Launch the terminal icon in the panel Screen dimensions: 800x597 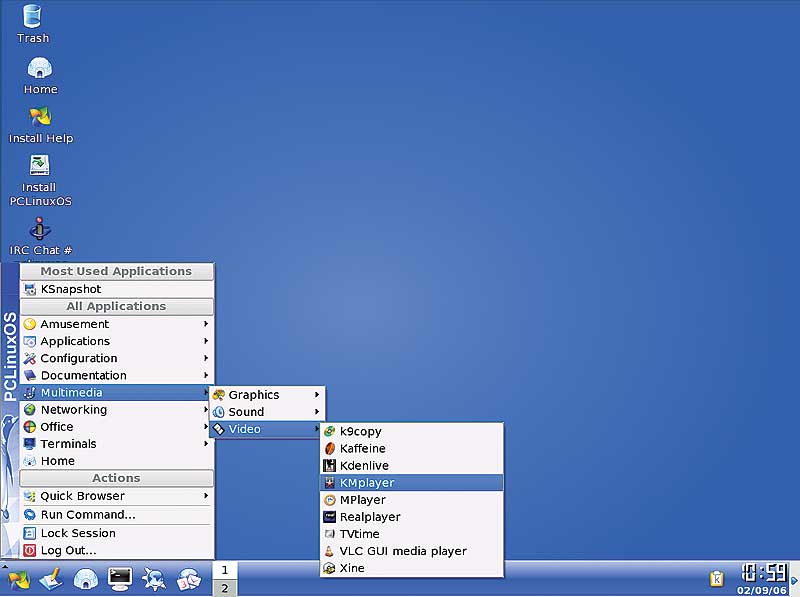coord(120,580)
